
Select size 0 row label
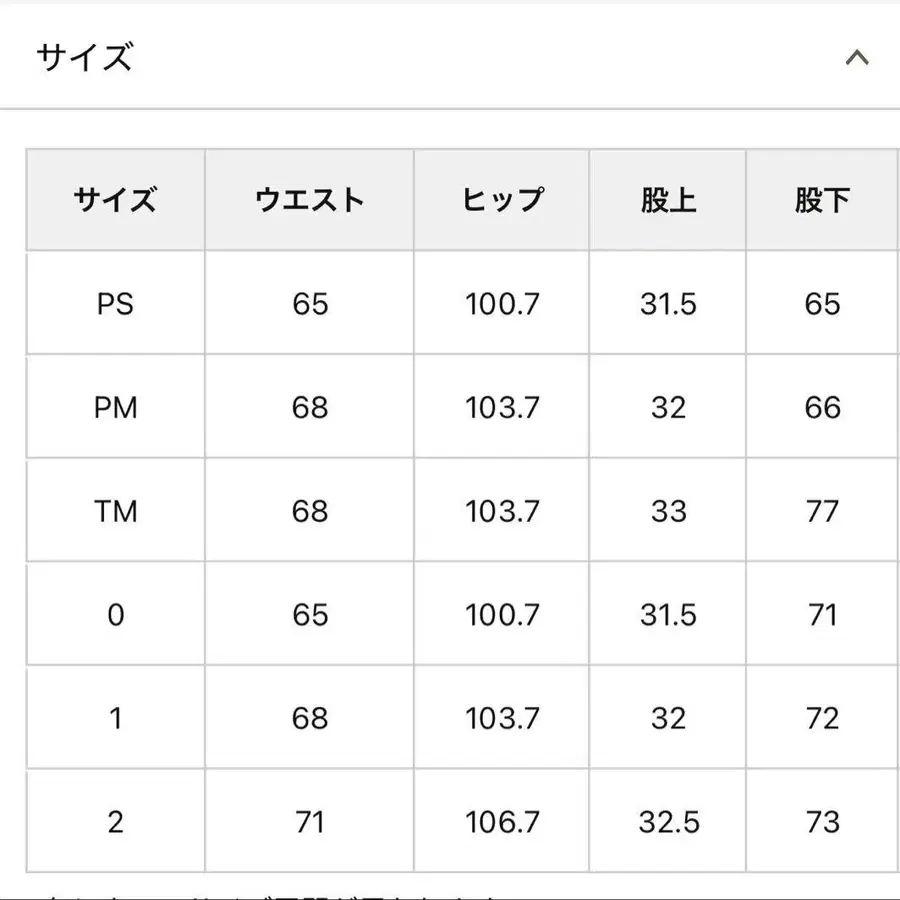click(x=115, y=614)
